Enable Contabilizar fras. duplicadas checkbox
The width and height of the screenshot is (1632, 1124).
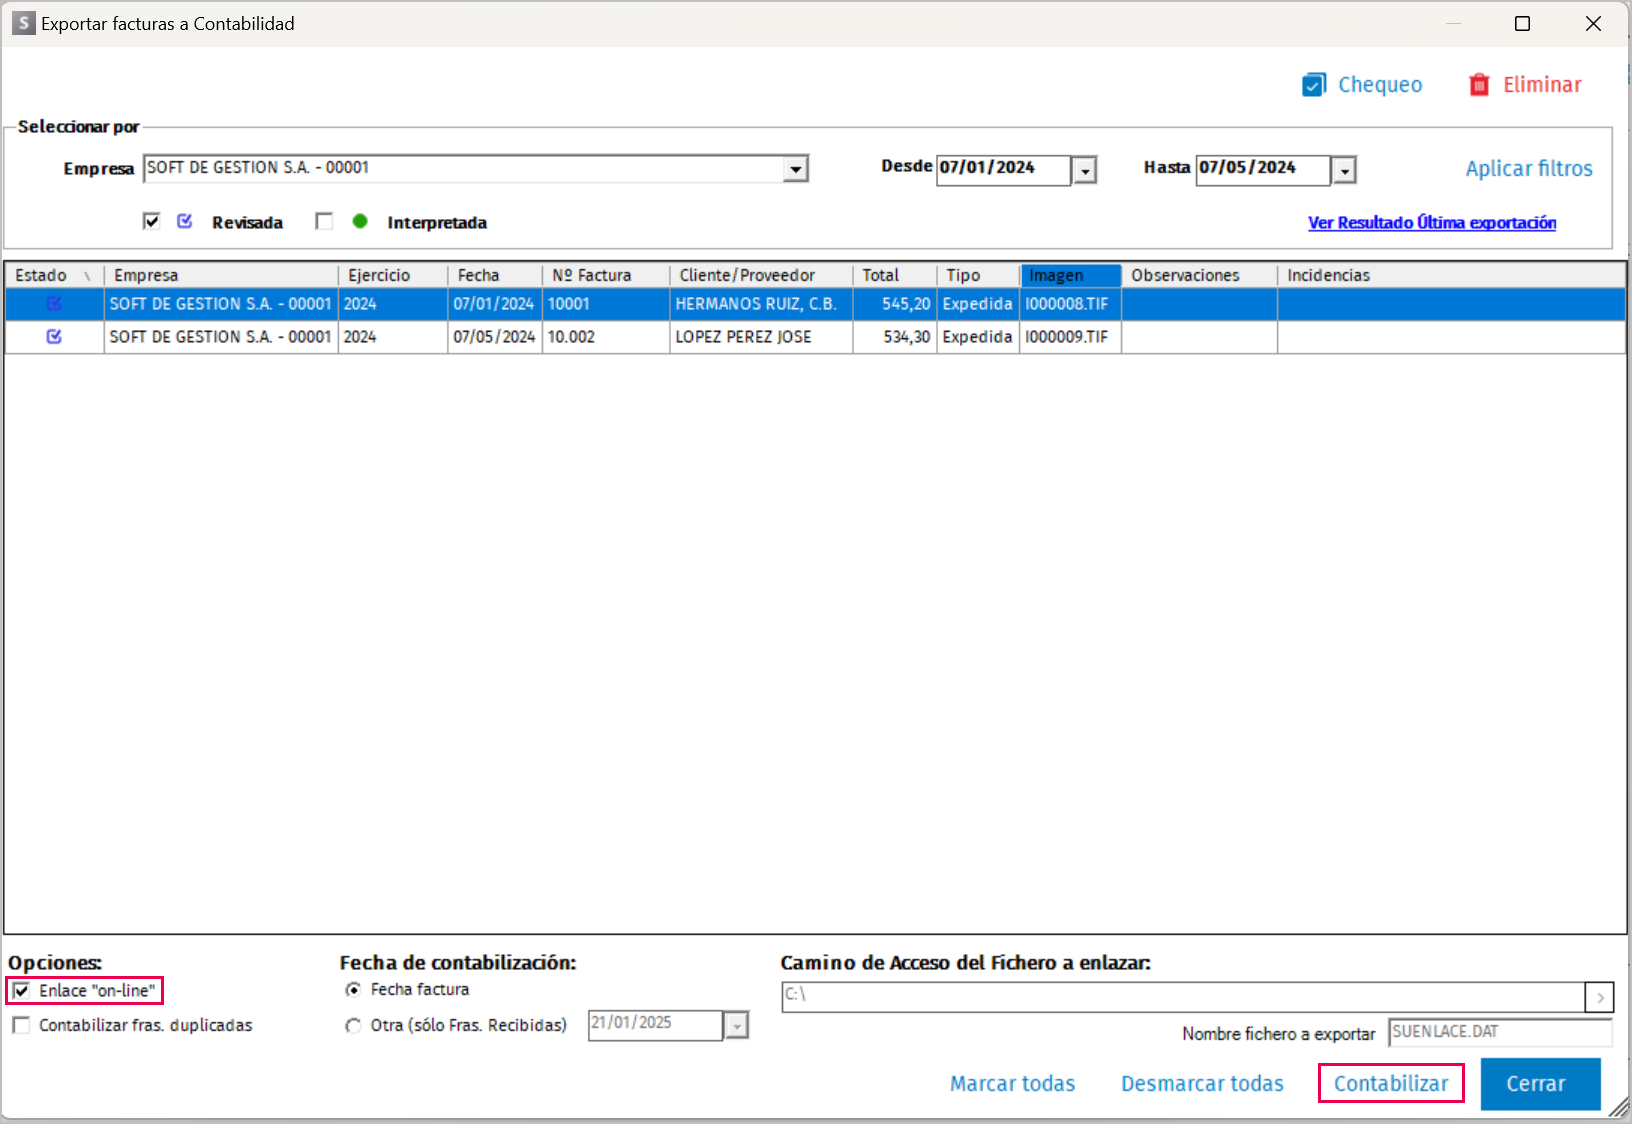(21, 1025)
